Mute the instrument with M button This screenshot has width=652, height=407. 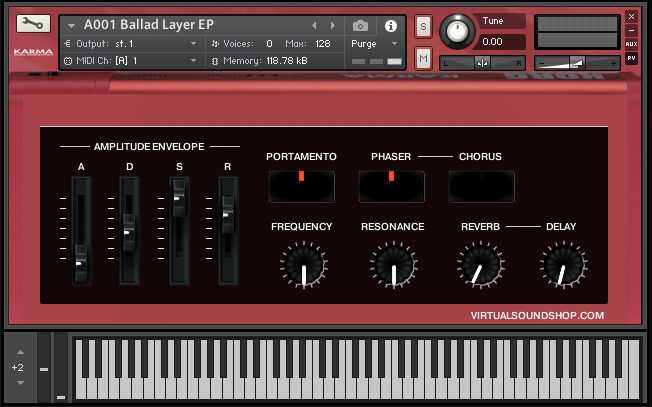click(x=423, y=59)
